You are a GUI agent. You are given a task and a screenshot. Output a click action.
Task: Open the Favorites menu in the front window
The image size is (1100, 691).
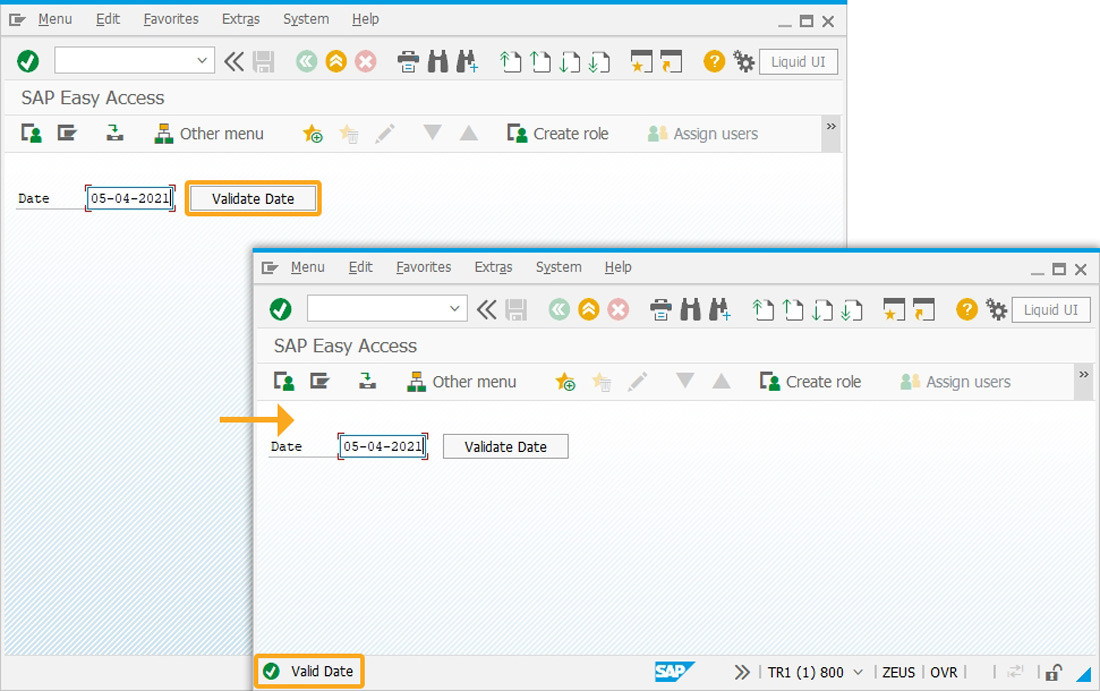[424, 267]
